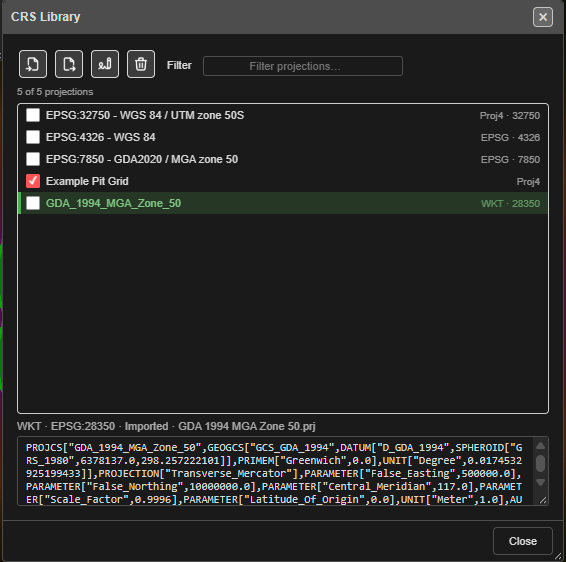Click the 'WKT · 28350' label
Image resolution: width=566 pixels, height=562 pixels.
point(510,204)
